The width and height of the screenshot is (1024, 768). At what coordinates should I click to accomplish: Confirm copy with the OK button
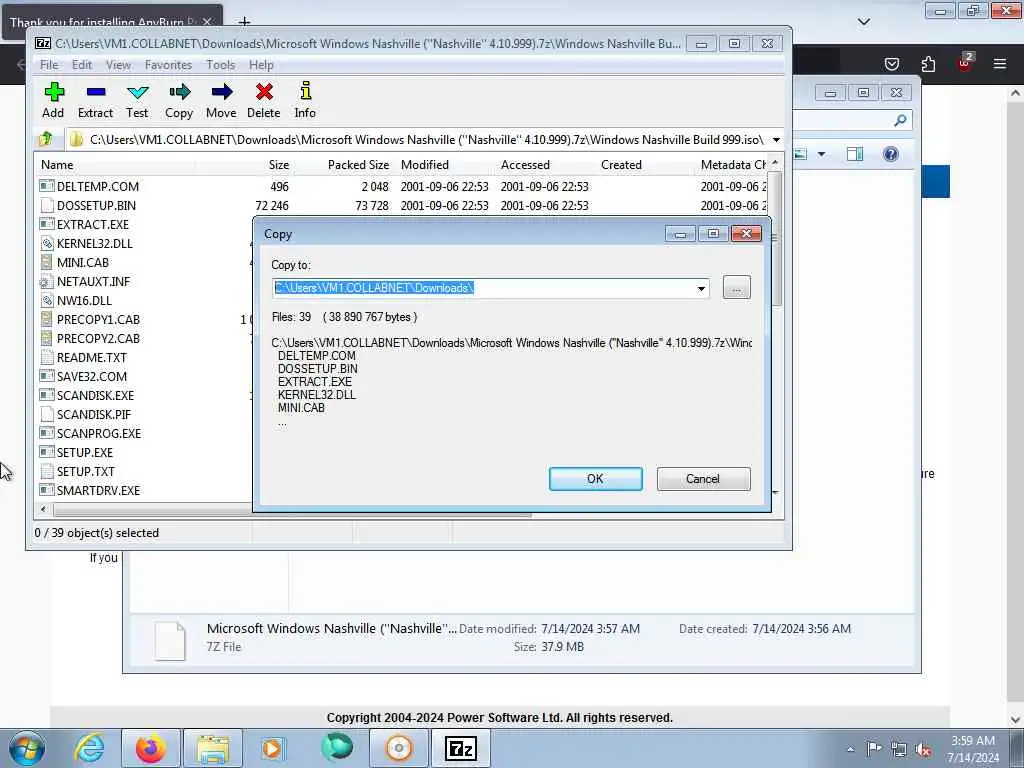[596, 479]
